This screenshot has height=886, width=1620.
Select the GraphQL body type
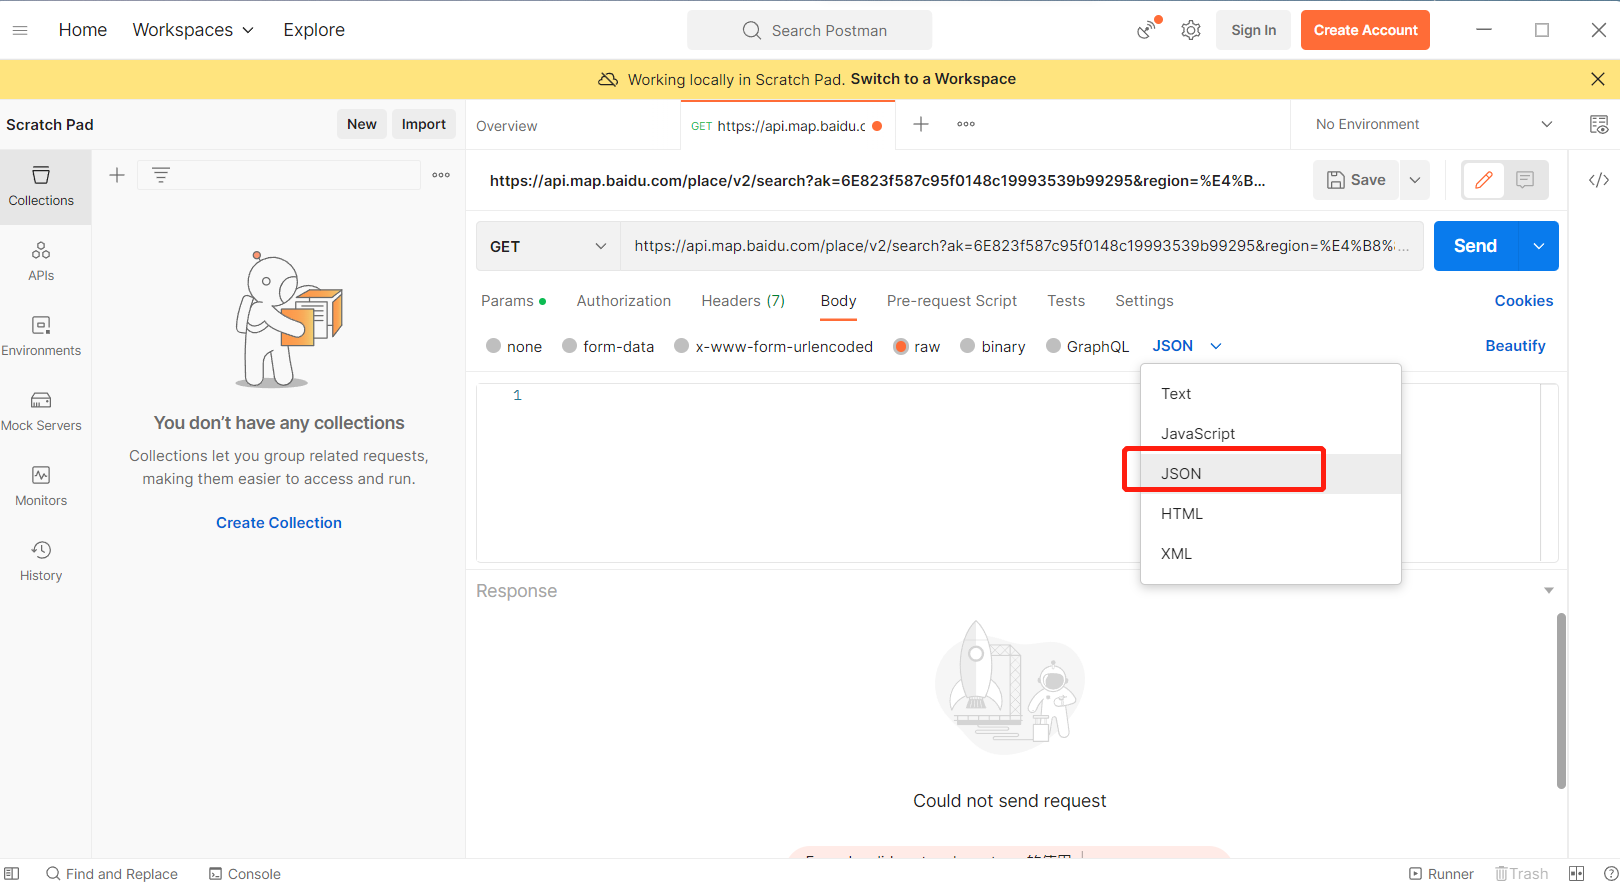pos(1087,346)
